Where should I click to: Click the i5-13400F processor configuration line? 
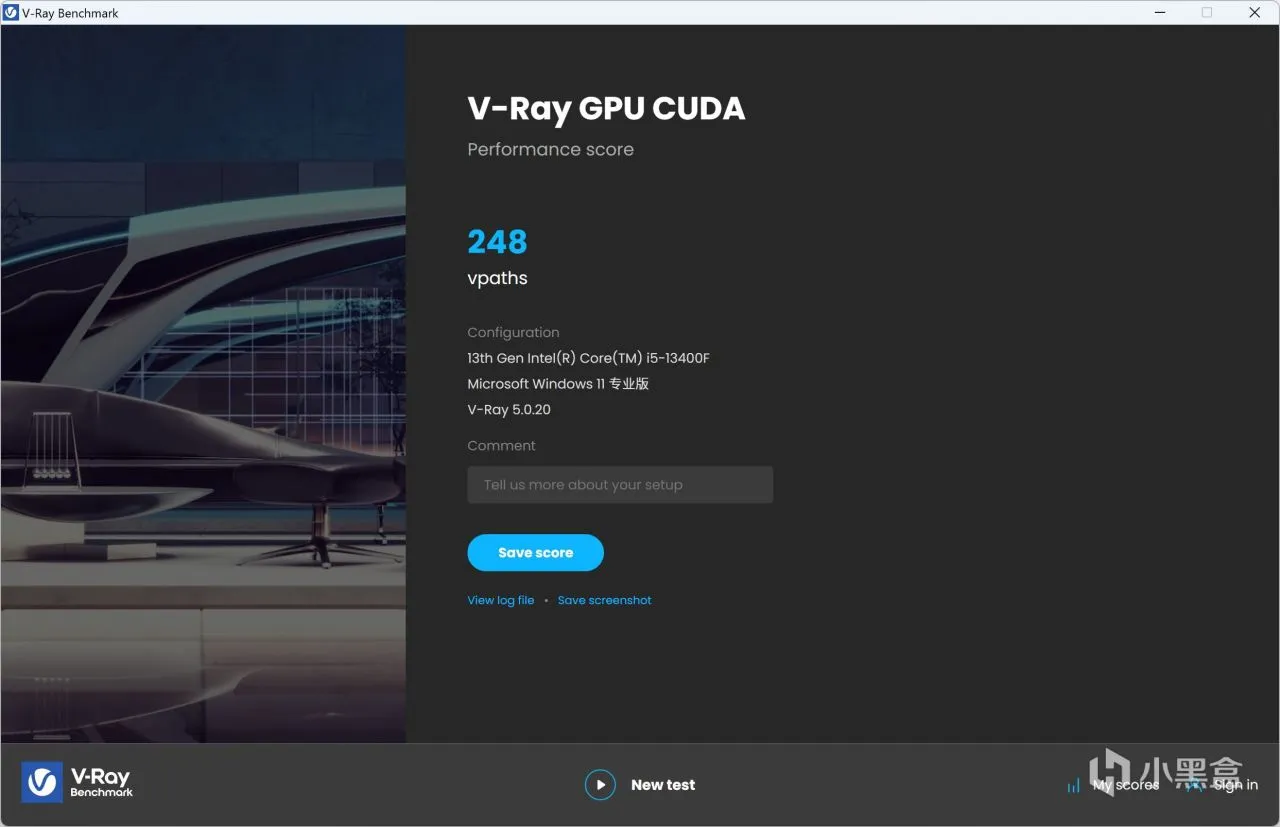coord(588,358)
